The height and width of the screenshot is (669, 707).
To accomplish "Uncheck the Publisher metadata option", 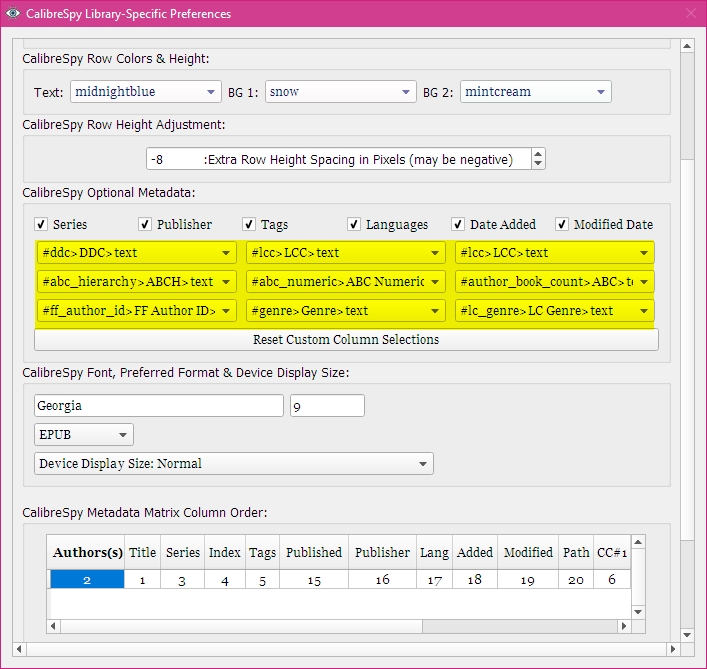I will click(145, 224).
